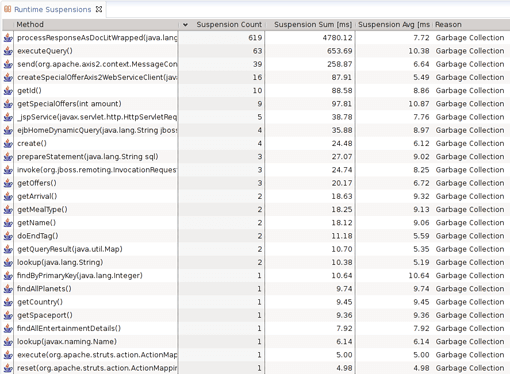The height and width of the screenshot is (374, 510).
Task: Toggle sort arrow in Method column header
Action: pos(185,25)
